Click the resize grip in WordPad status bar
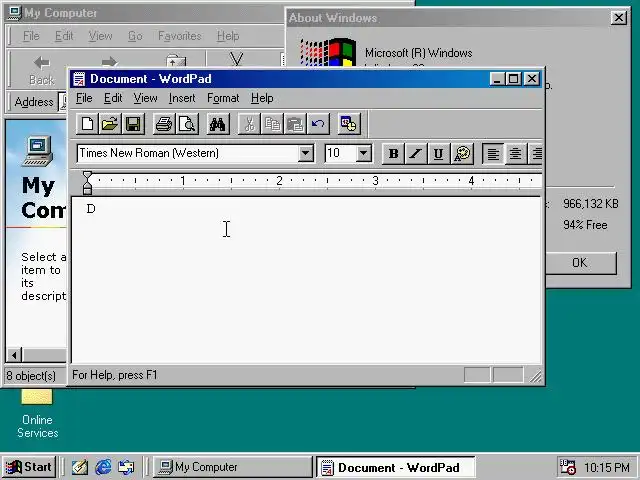The image size is (640, 480). (x=536, y=376)
